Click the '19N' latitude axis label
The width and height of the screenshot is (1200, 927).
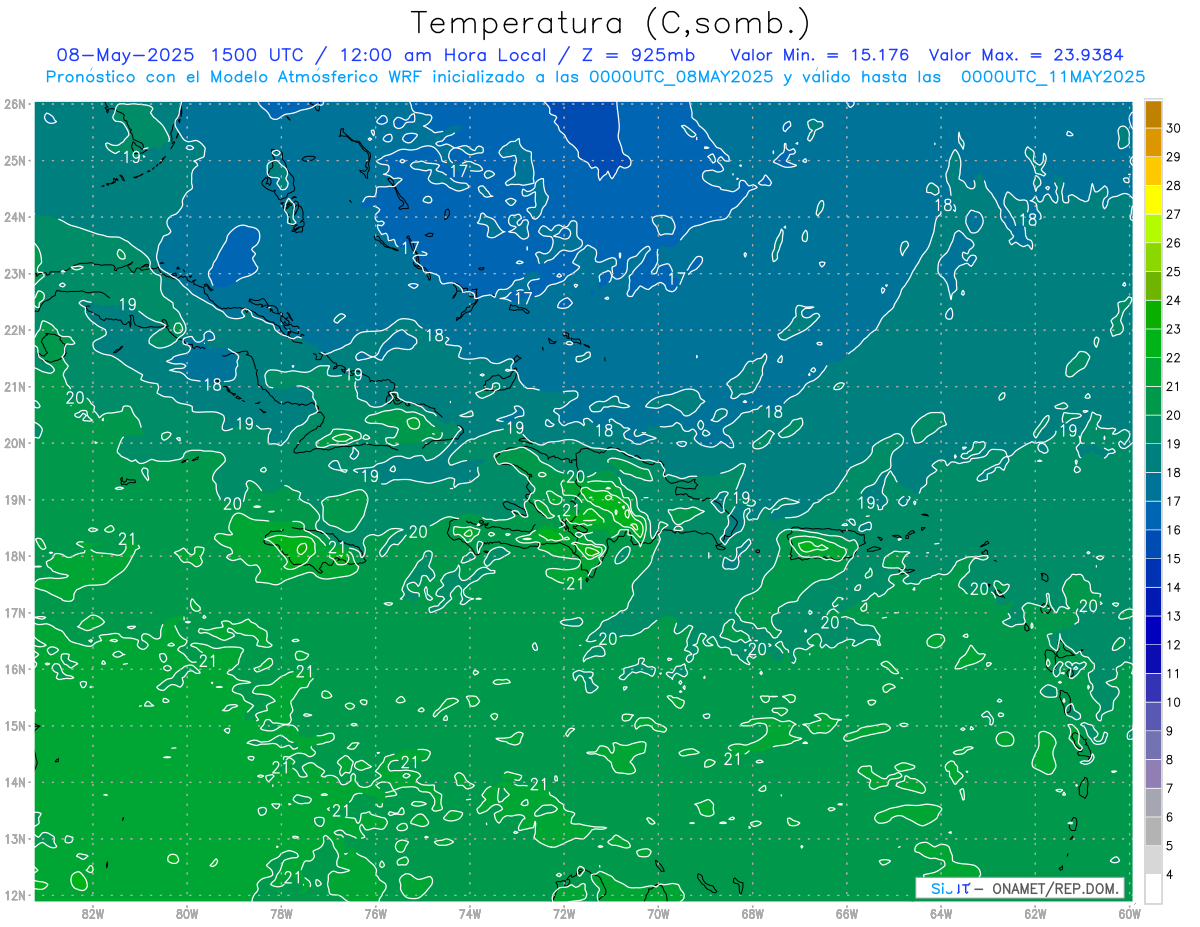coord(15,499)
